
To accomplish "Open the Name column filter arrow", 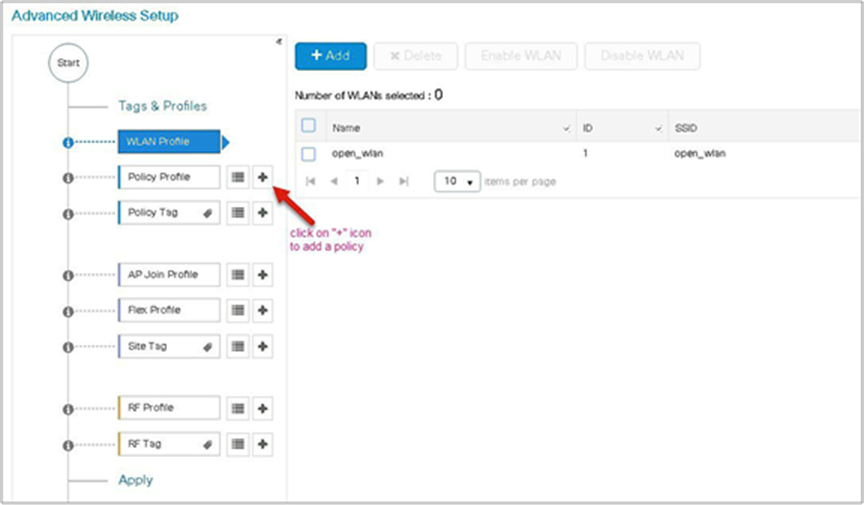I will tap(566, 129).
